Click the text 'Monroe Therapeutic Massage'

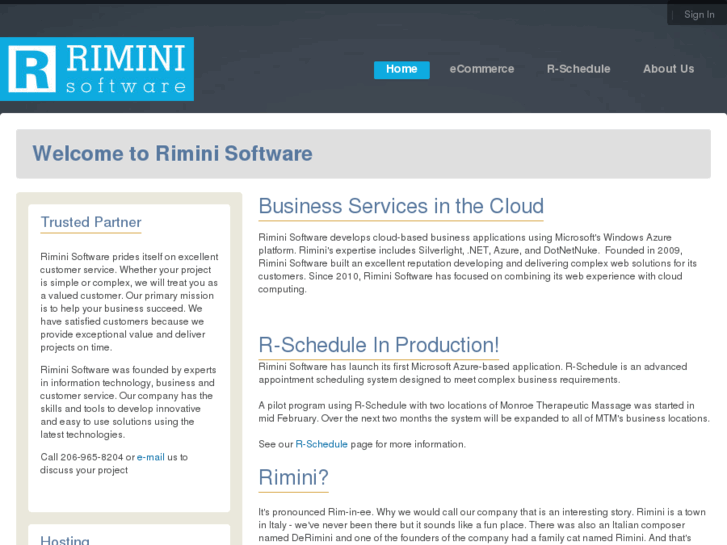pyautogui.click(x=566, y=405)
